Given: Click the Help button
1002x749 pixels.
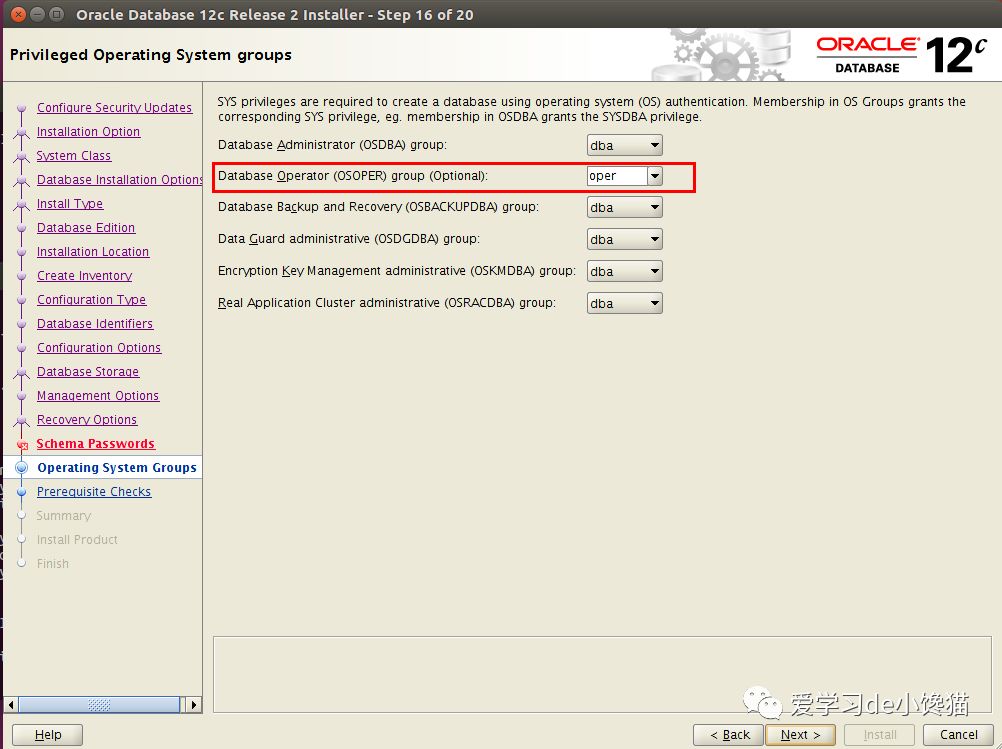Looking at the screenshot, I should (x=48, y=735).
